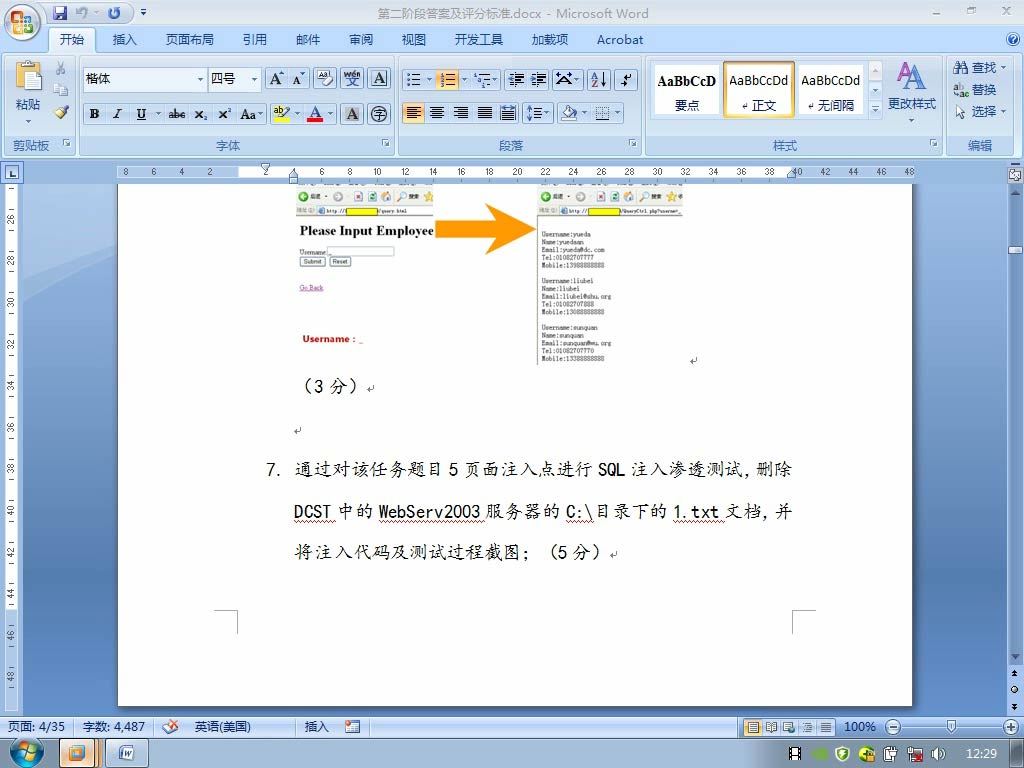Align text left
This screenshot has height=768, width=1024.
tap(413, 113)
